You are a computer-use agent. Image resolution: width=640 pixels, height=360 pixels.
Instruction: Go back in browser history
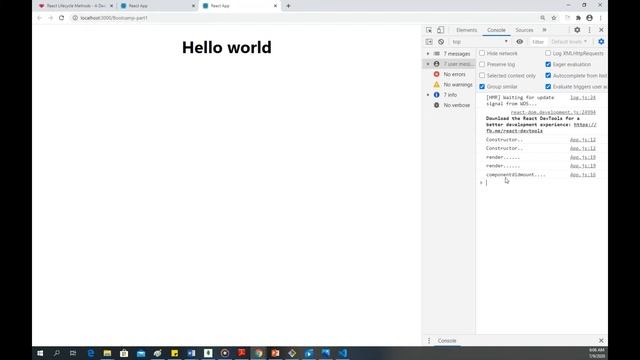click(x=40, y=18)
